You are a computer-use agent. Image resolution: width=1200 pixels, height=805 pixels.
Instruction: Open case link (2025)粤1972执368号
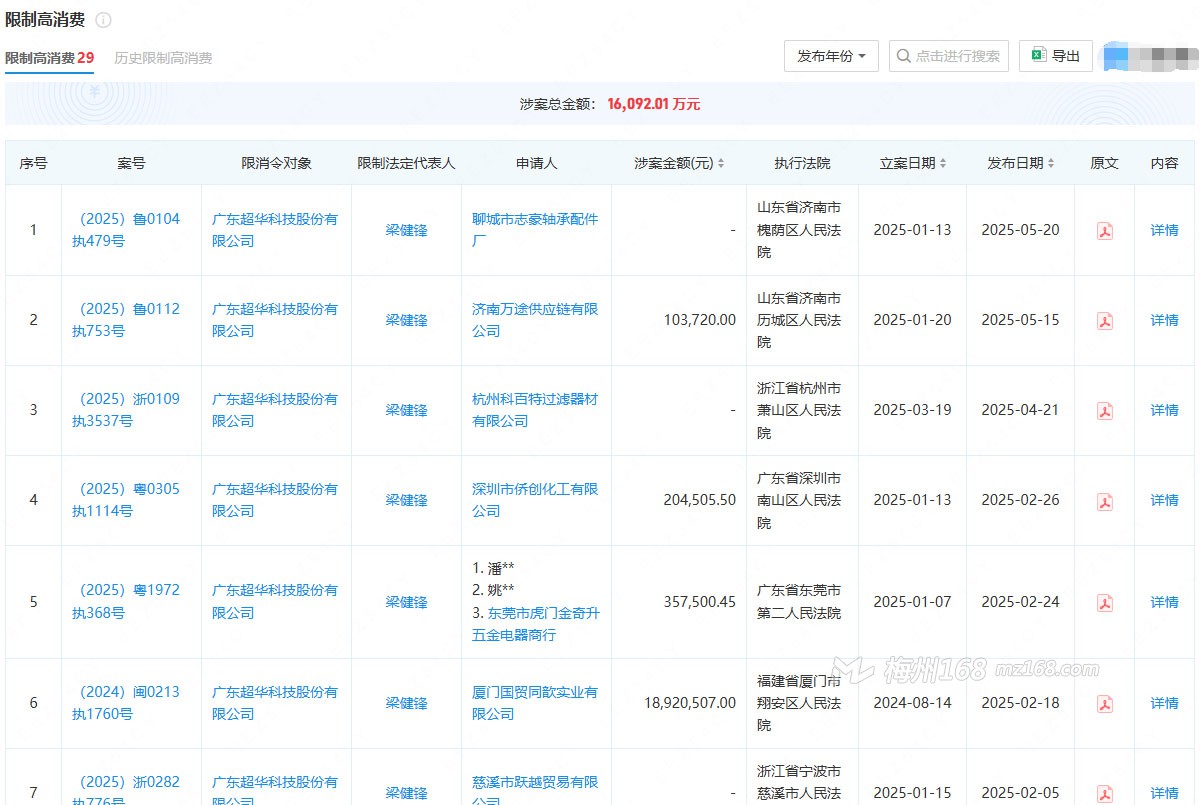126,601
